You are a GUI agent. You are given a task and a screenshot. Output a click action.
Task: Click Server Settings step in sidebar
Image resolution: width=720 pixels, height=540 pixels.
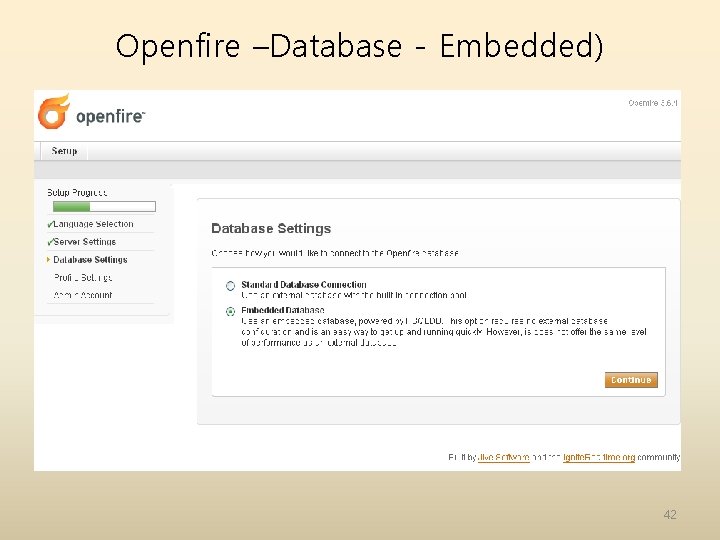pos(84,242)
